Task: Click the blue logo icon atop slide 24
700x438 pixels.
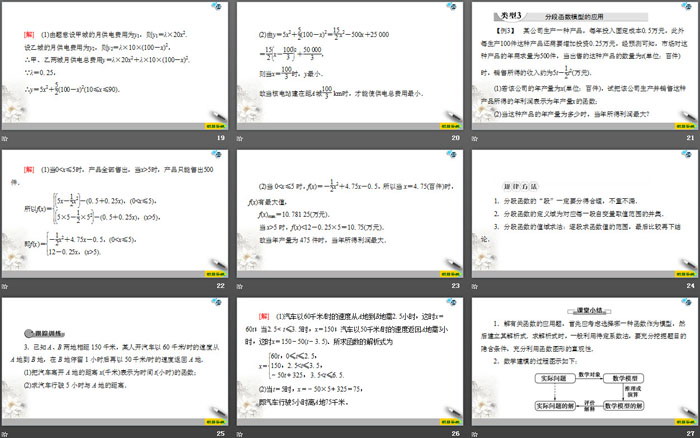Action: 687,154
